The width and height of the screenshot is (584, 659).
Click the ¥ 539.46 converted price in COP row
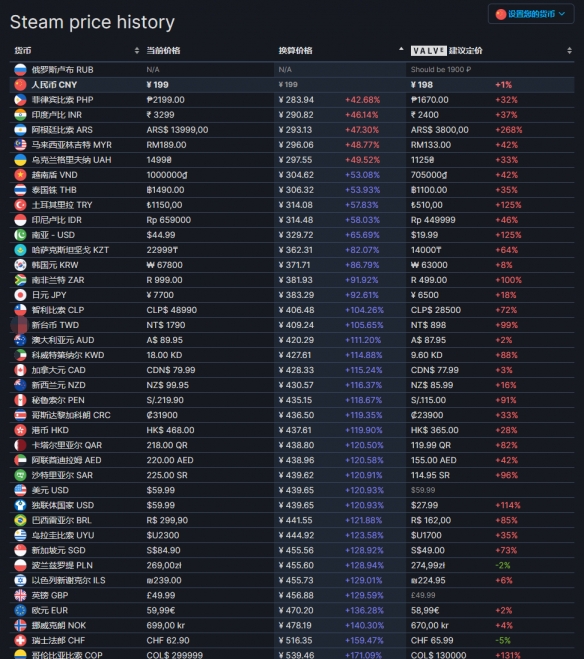tap(296, 655)
